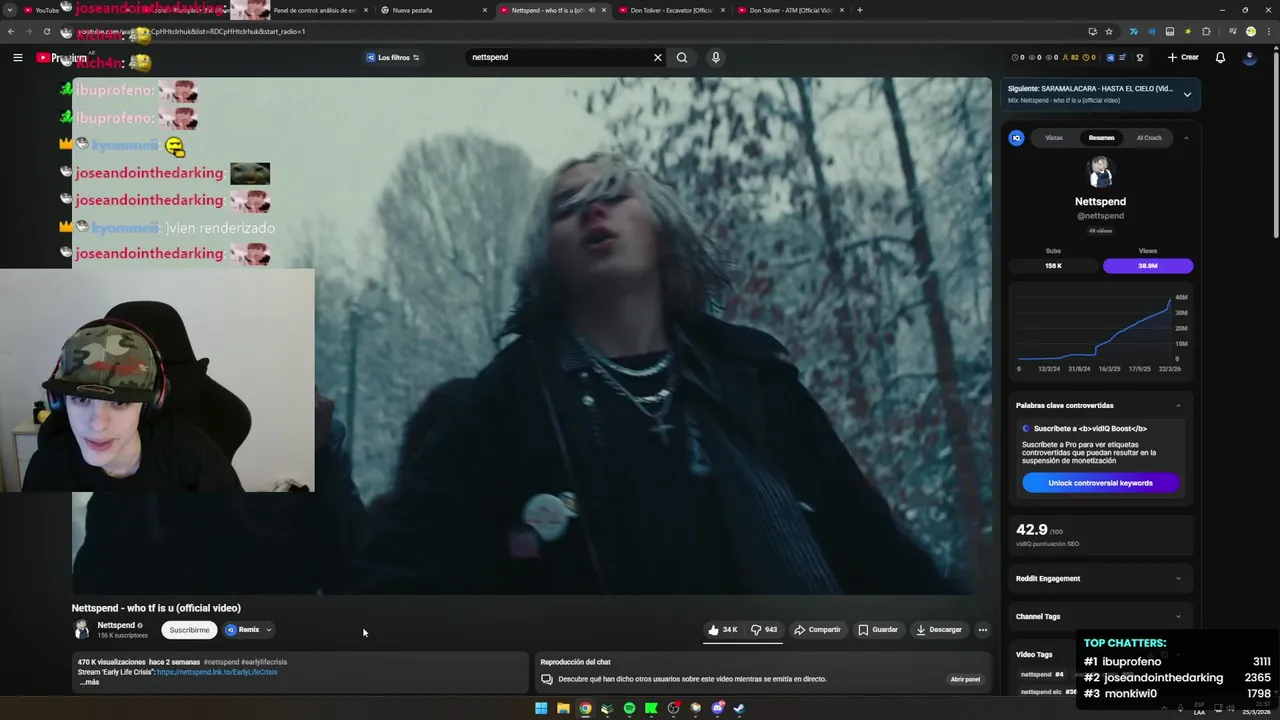The height and width of the screenshot is (720, 1280).
Task: Switch to the AI Coach tab in vidIQ
Action: 1149,138
